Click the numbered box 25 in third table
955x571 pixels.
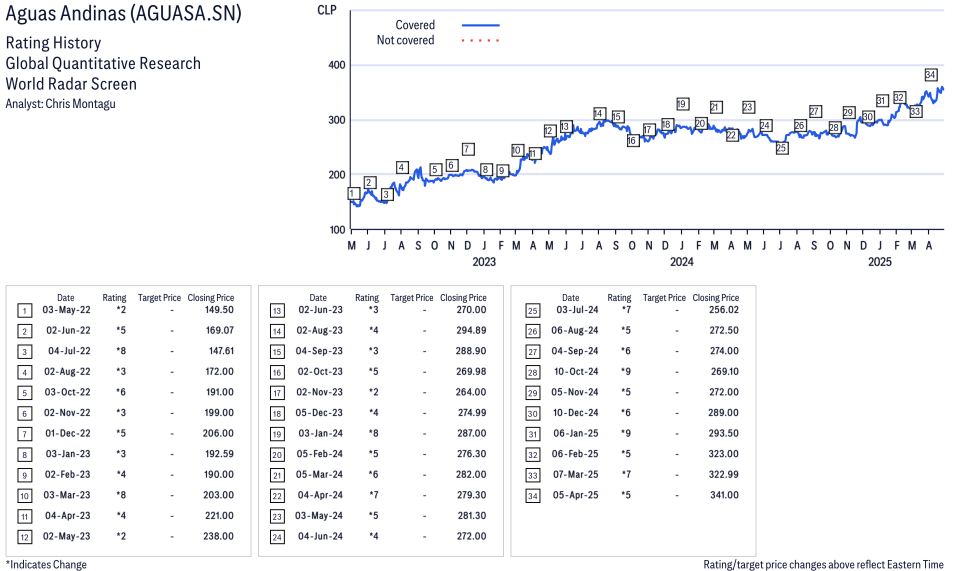pos(533,311)
